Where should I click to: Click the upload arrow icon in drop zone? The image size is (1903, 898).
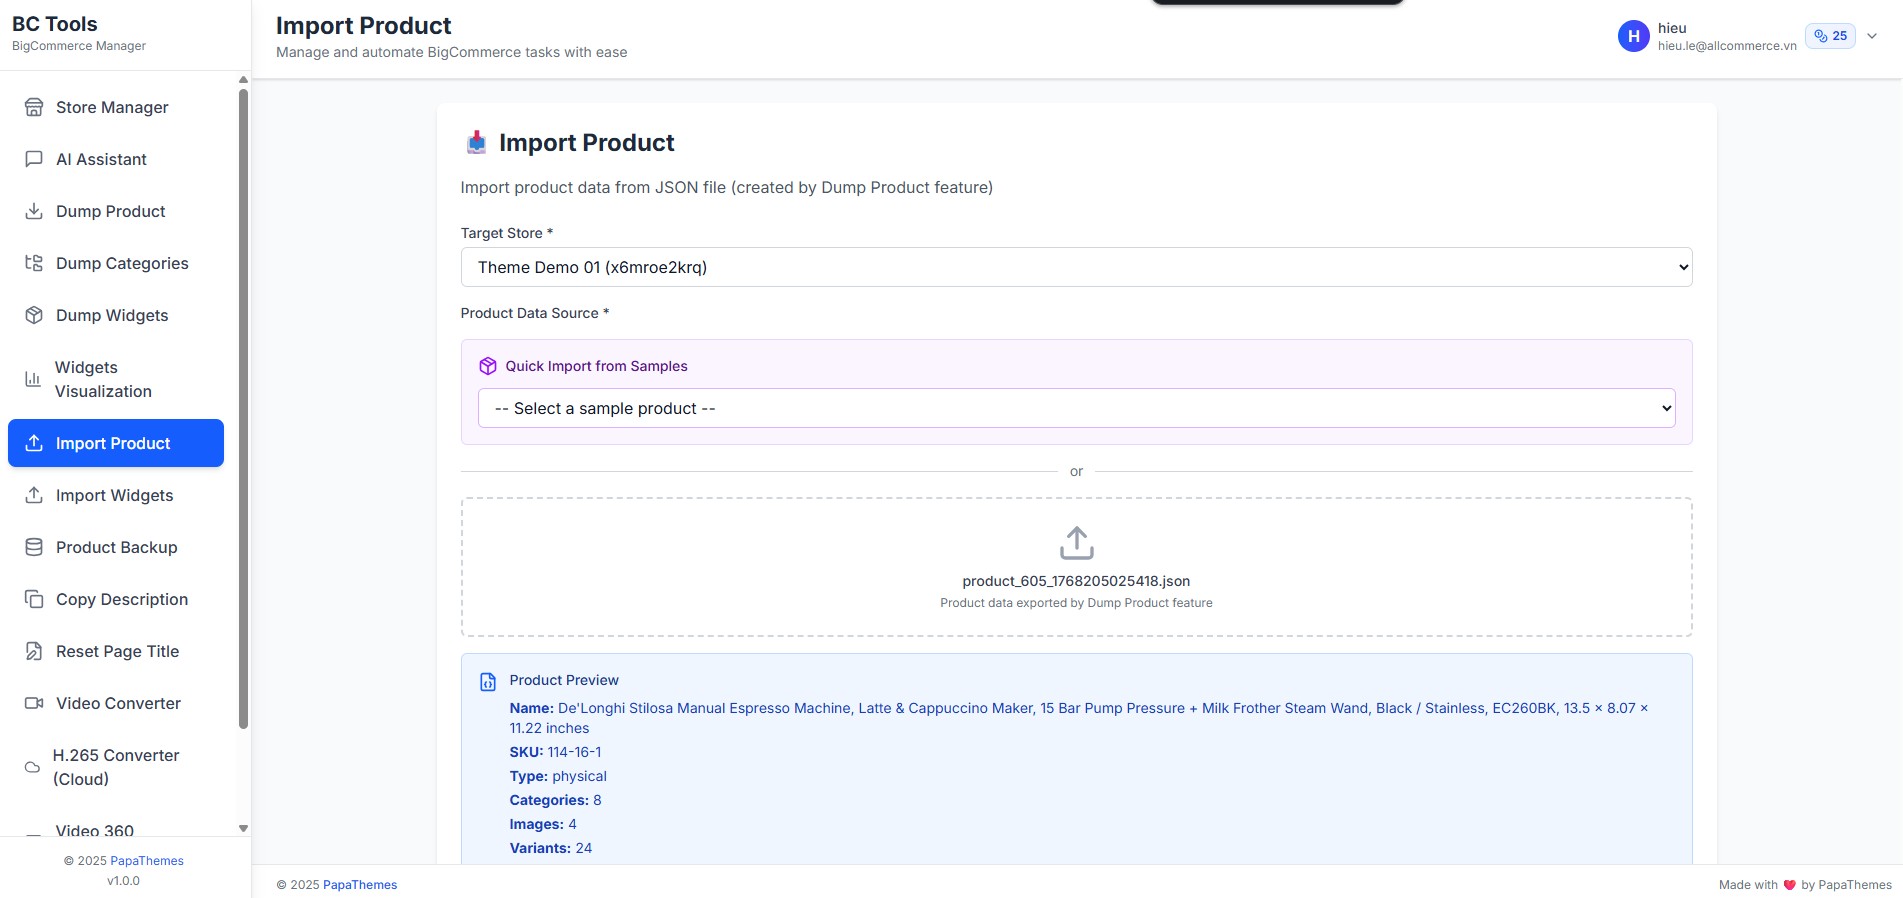point(1076,543)
